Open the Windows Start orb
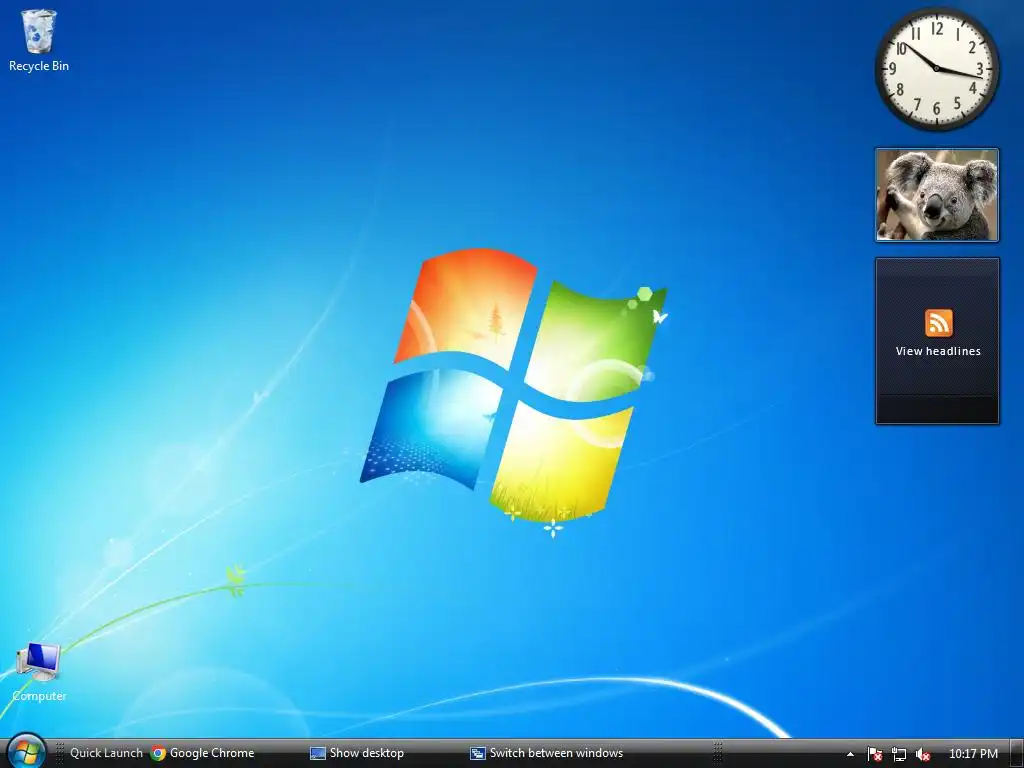Screen dimensions: 1024x768 coord(26,752)
